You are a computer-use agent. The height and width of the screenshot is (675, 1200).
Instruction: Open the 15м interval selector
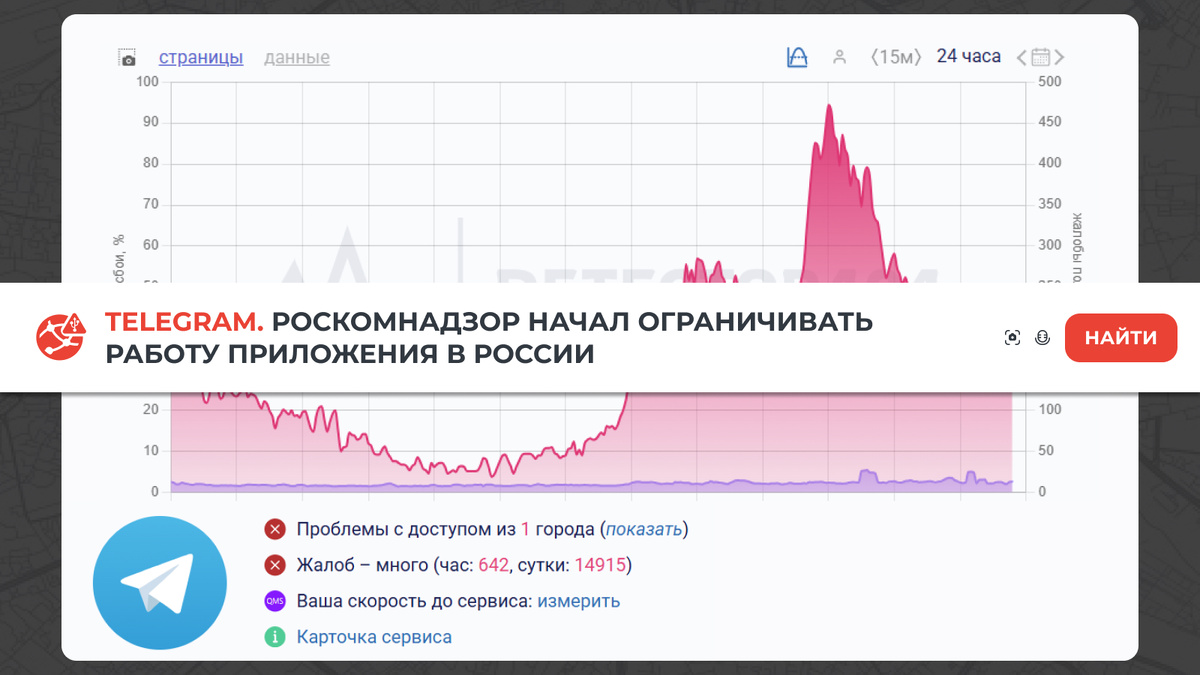(895, 57)
